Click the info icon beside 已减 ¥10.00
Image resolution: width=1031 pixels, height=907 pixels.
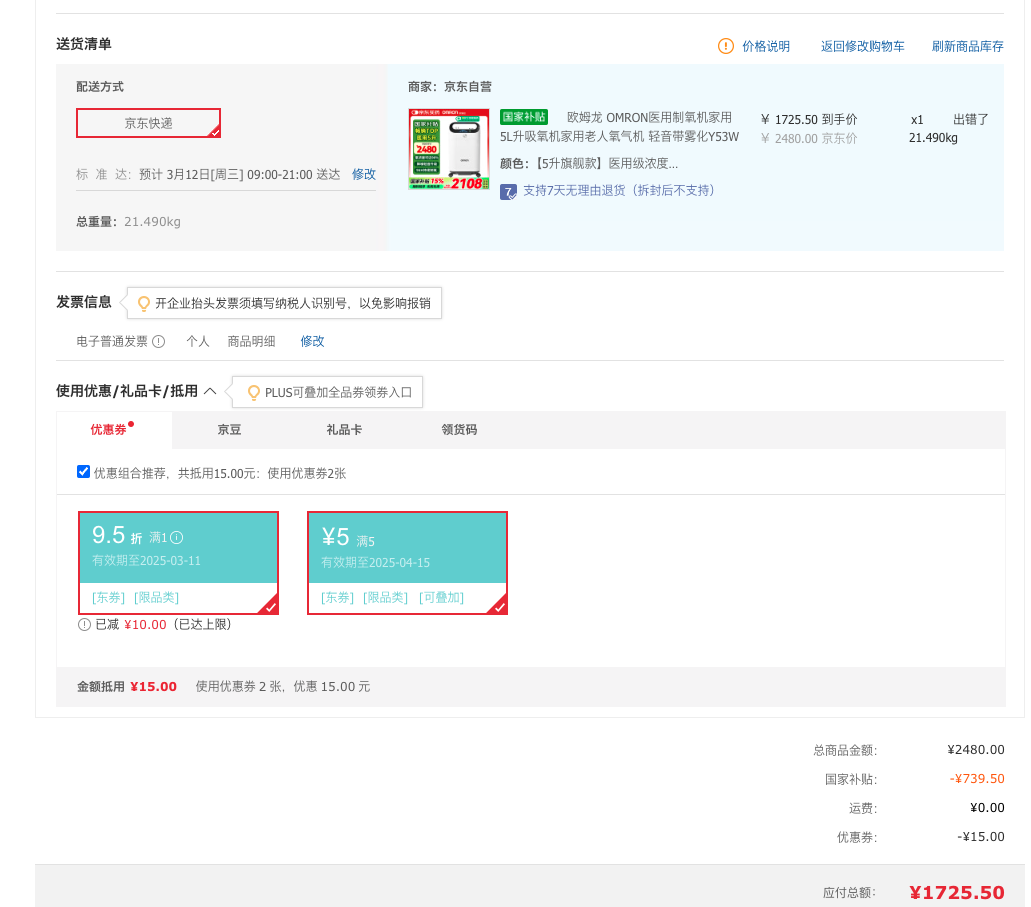point(84,625)
